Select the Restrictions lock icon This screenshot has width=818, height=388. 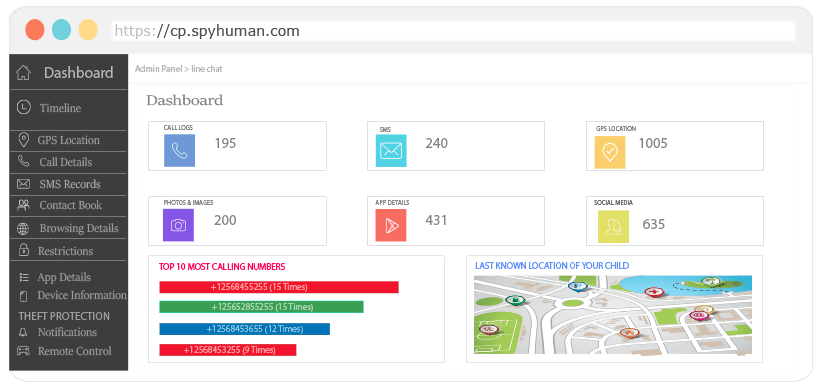pyautogui.click(x=23, y=250)
